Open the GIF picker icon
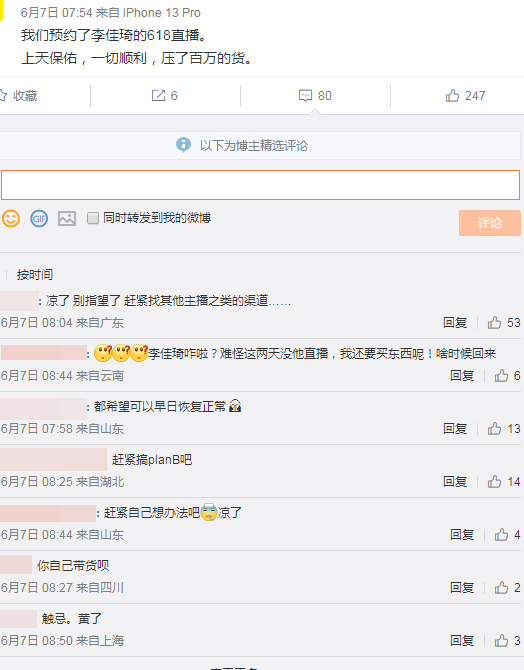524x670 pixels. tap(39, 218)
